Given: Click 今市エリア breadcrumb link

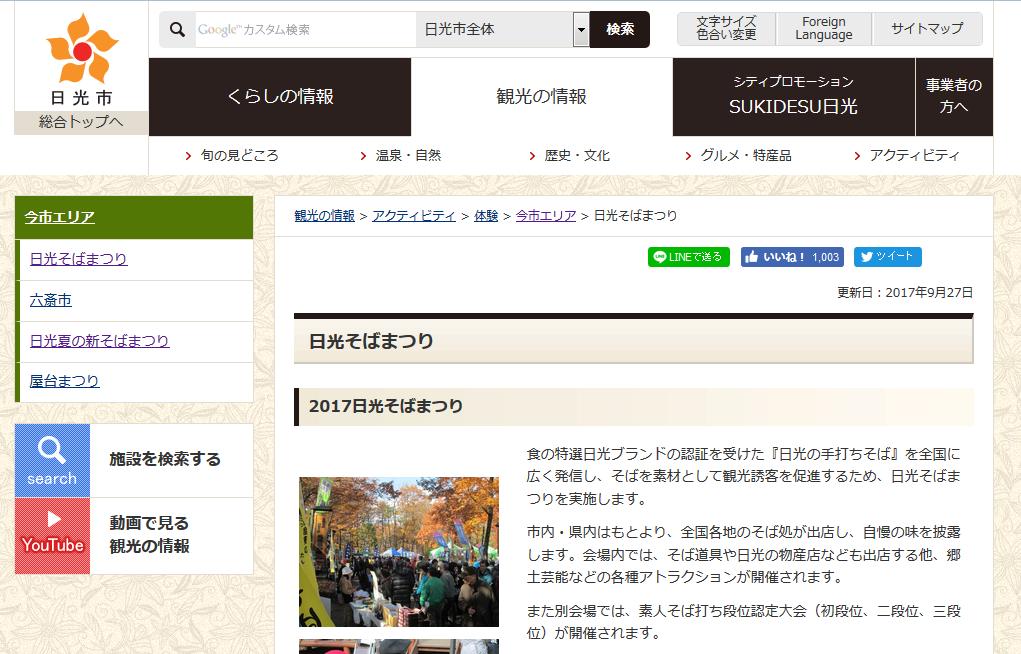Looking at the screenshot, I should click(546, 216).
